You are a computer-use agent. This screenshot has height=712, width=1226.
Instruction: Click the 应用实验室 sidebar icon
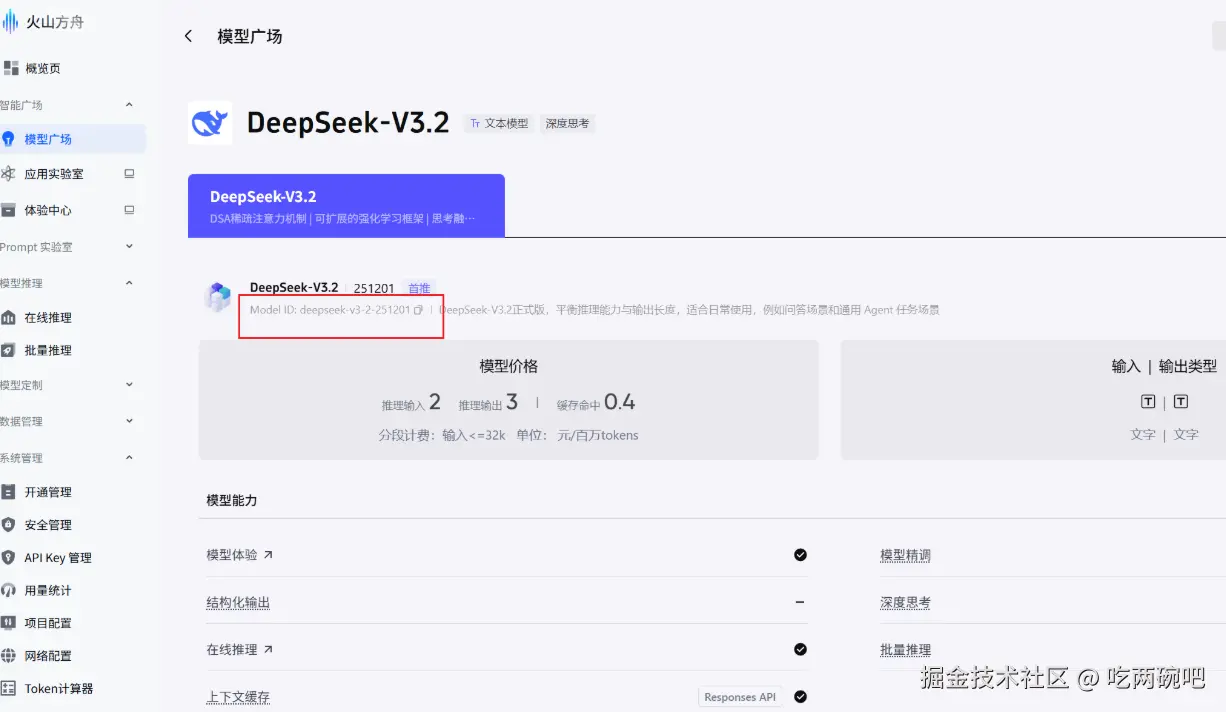tap(9, 174)
